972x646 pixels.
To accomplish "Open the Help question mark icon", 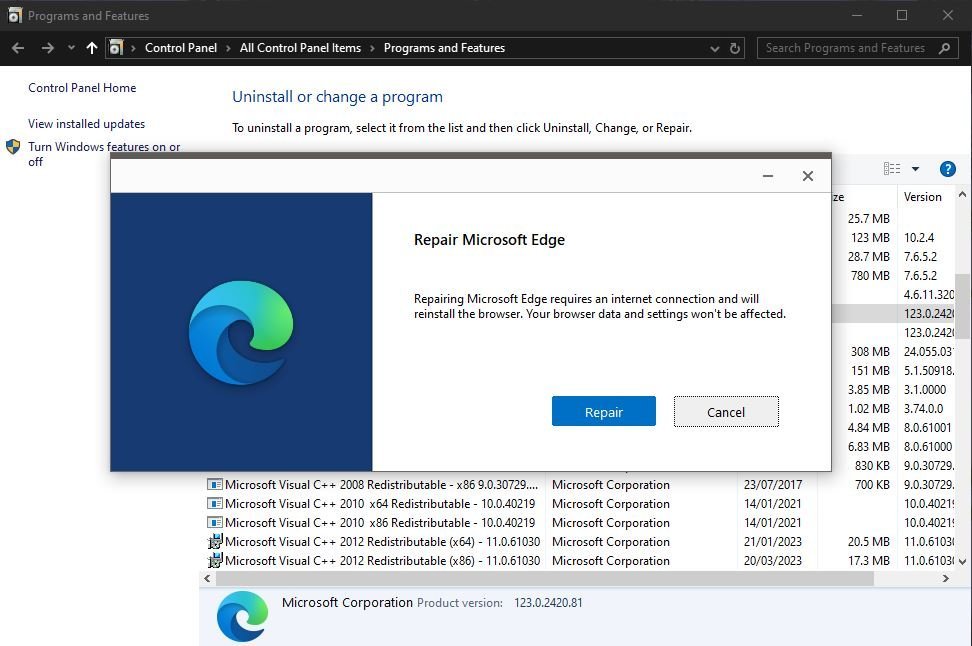I will pyautogui.click(x=947, y=169).
